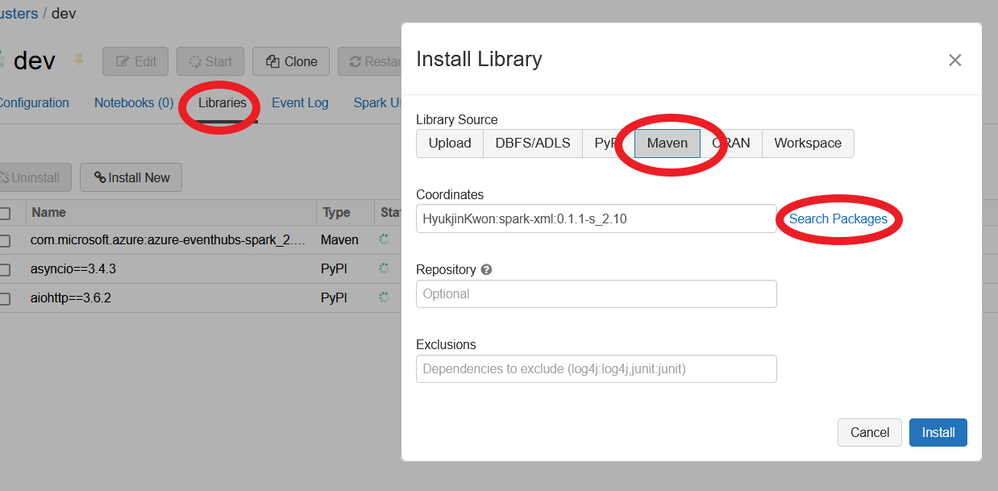Image resolution: width=998 pixels, height=491 pixels.
Task: Click the Repository help question mark icon
Action: [487, 270]
